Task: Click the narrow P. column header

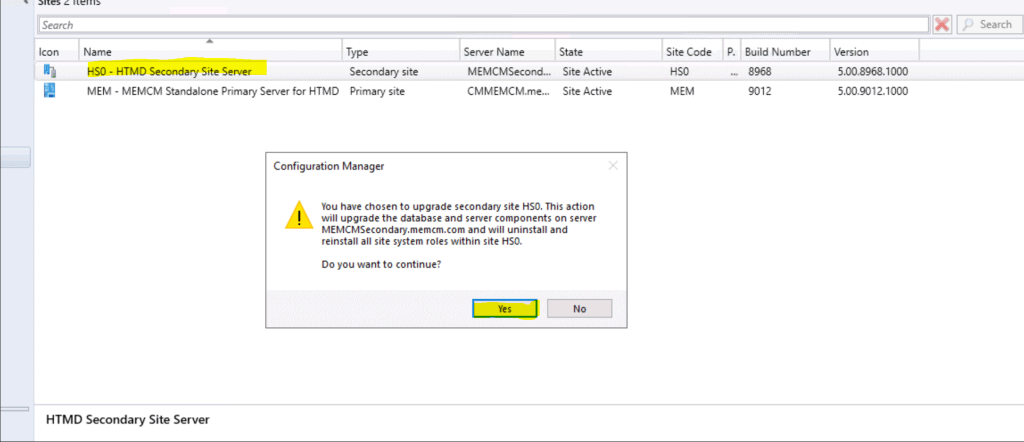Action: [731, 52]
